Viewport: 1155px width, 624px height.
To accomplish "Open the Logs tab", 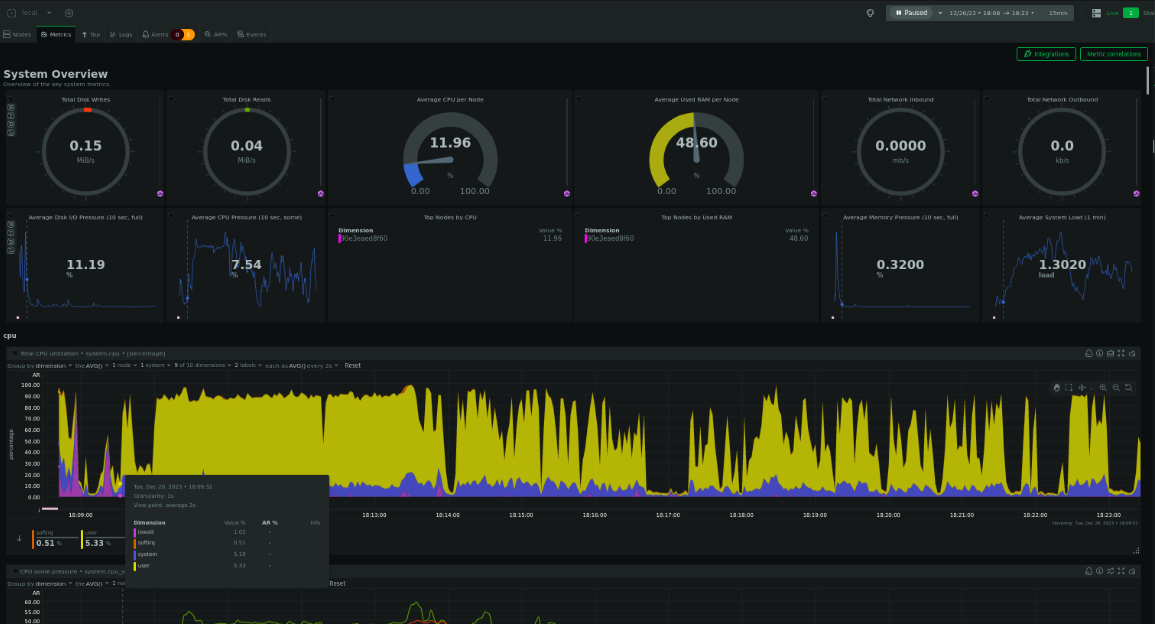I will point(125,33).
